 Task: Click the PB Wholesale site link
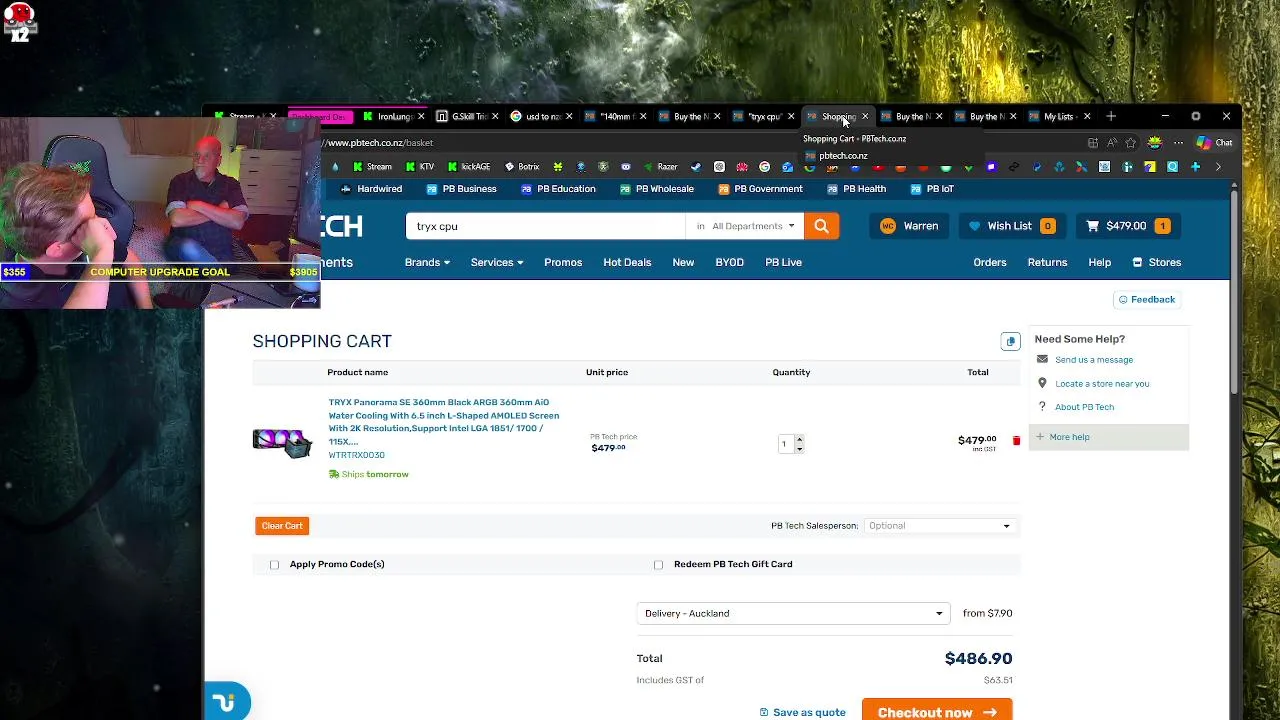656,189
